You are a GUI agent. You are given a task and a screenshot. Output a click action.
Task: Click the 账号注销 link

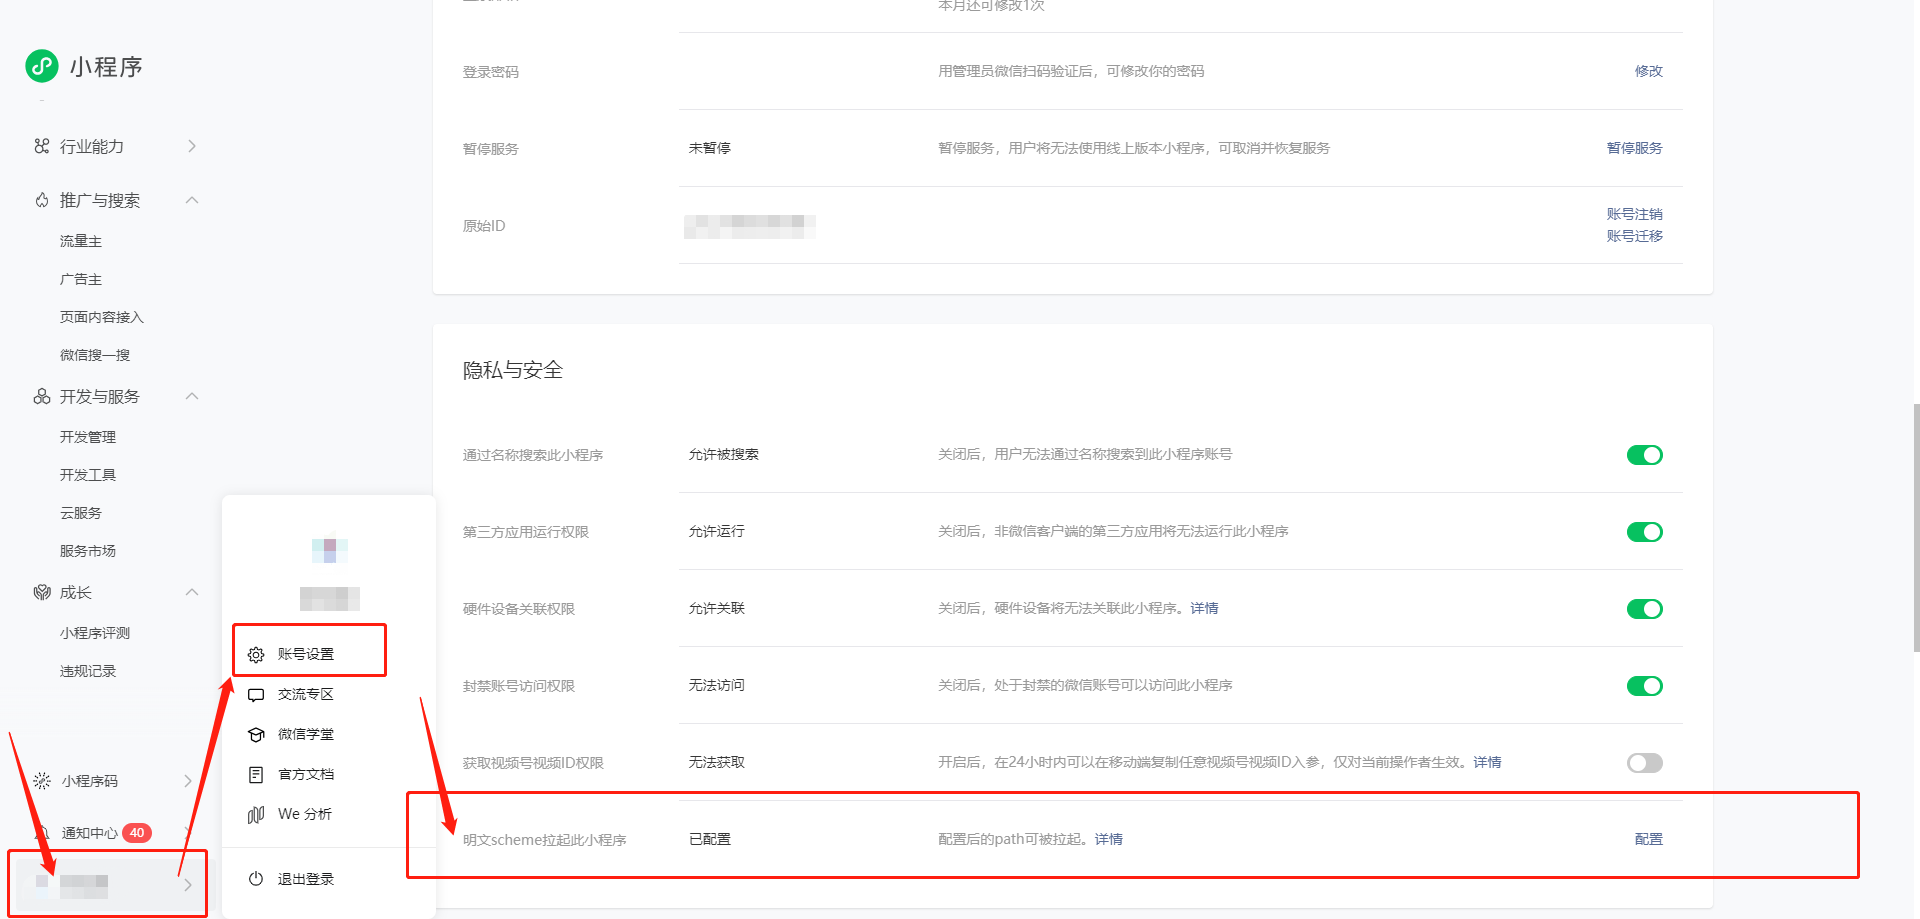(1634, 214)
